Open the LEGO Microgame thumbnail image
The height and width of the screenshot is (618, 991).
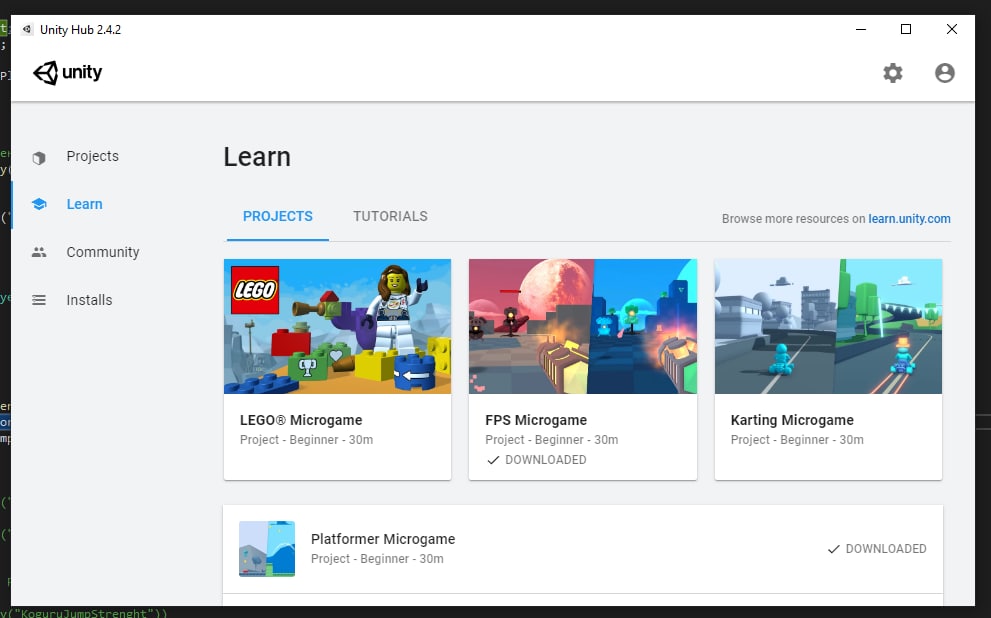tap(337, 326)
